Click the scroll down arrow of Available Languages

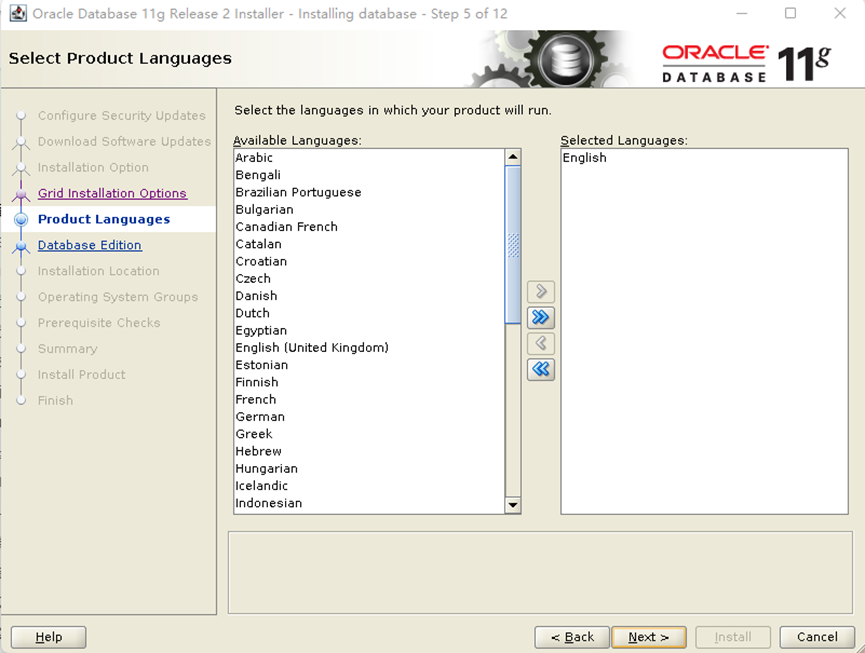click(x=512, y=505)
